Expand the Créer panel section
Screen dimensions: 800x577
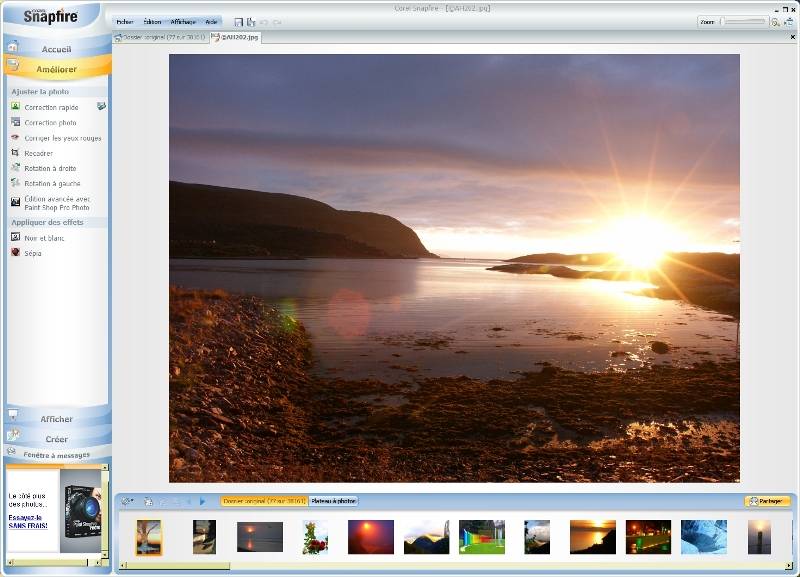(56, 438)
